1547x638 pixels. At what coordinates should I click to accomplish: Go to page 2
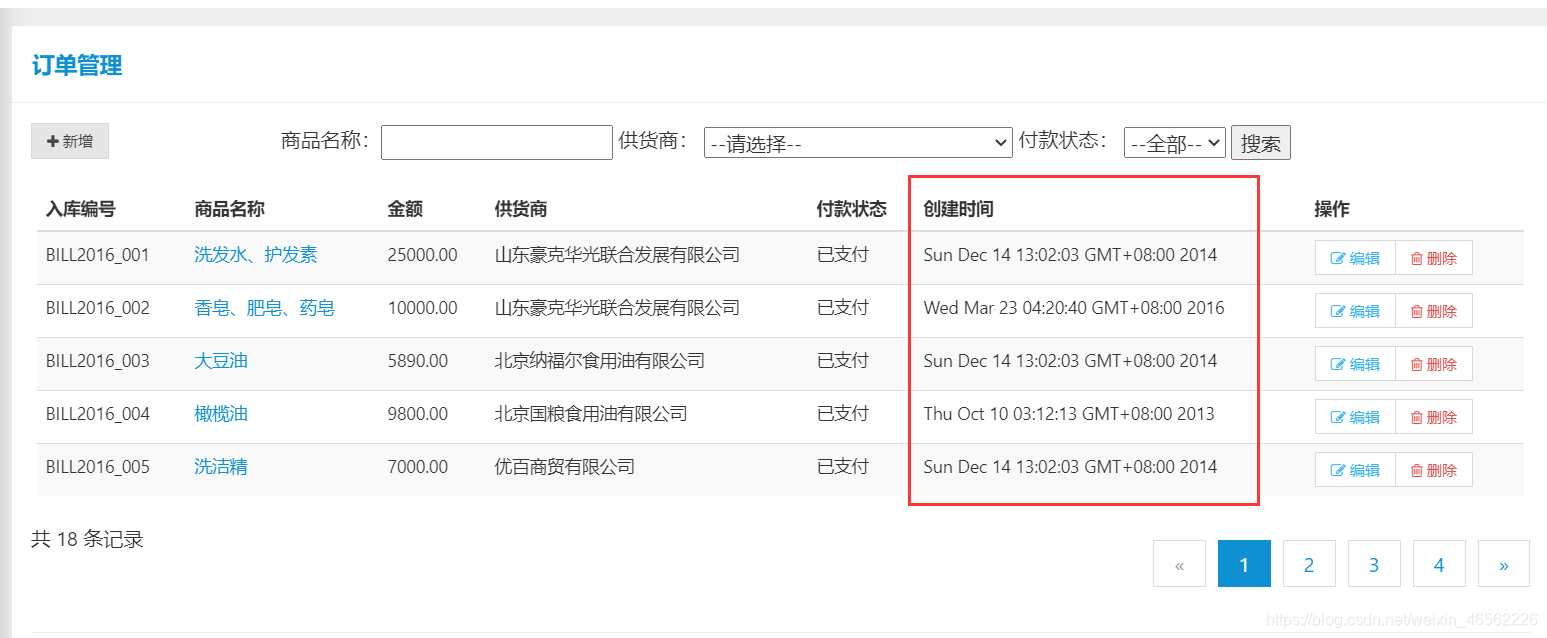1309,564
